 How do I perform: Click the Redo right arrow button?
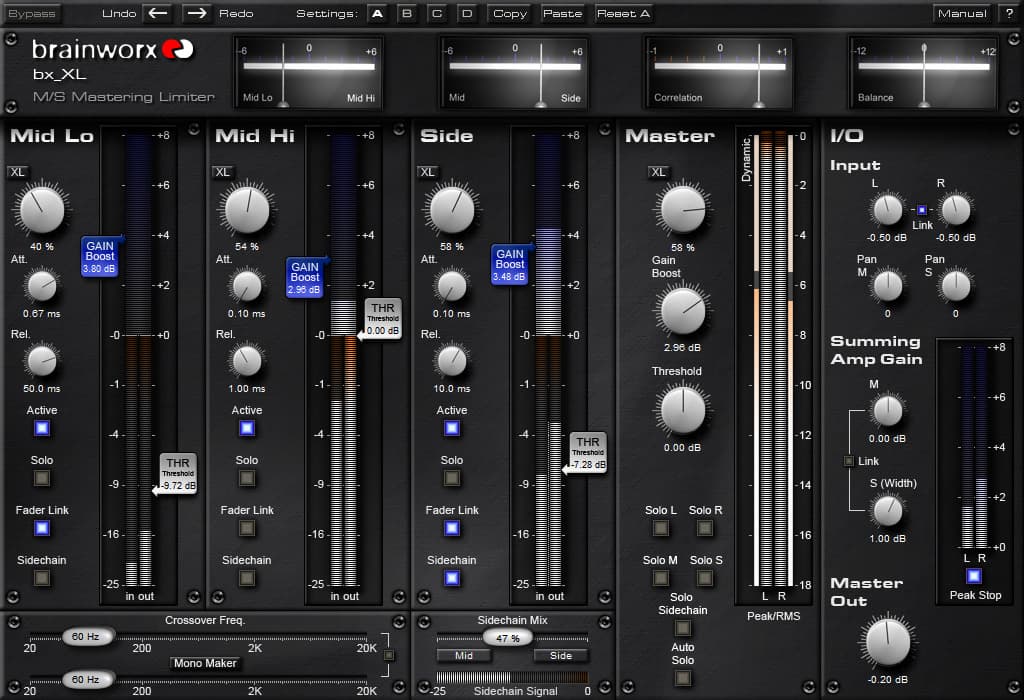pos(196,13)
